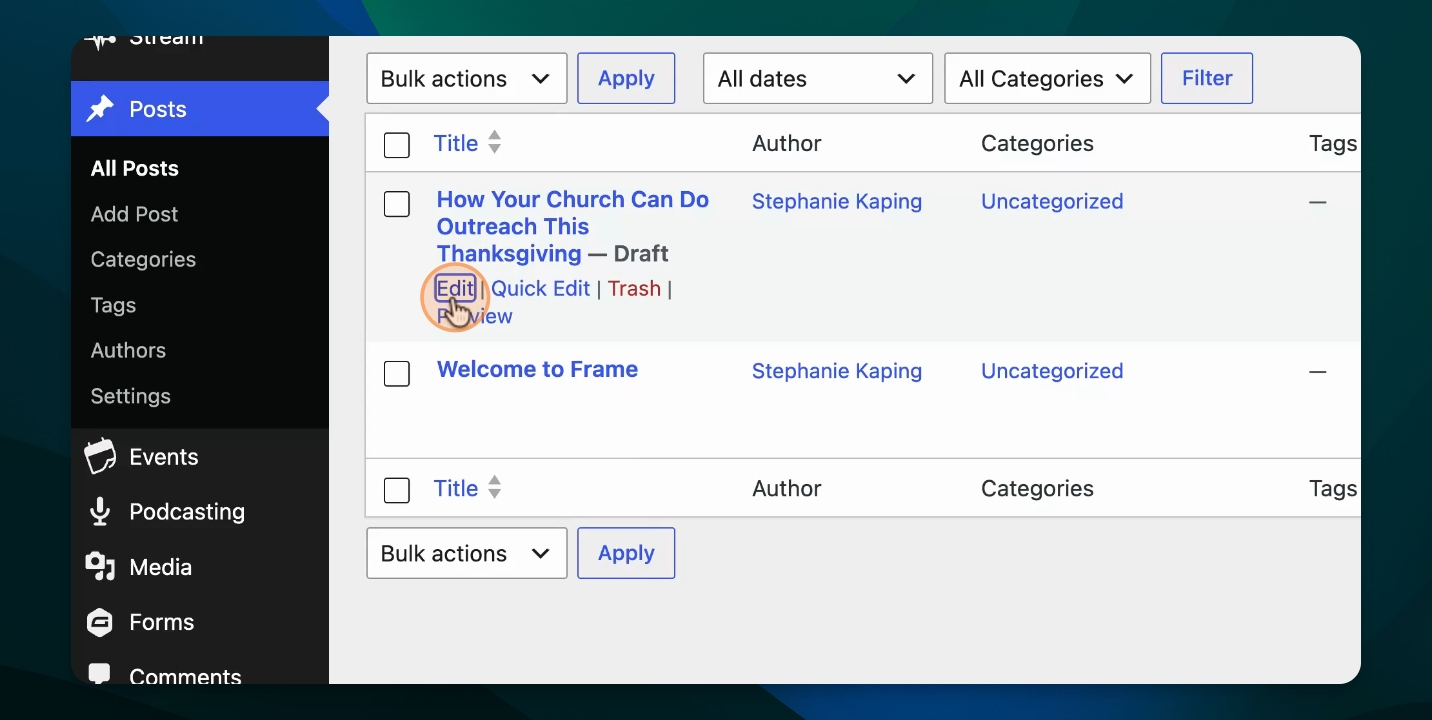Open the Authors submenu item
This screenshot has width=1432, height=720.
(x=128, y=350)
